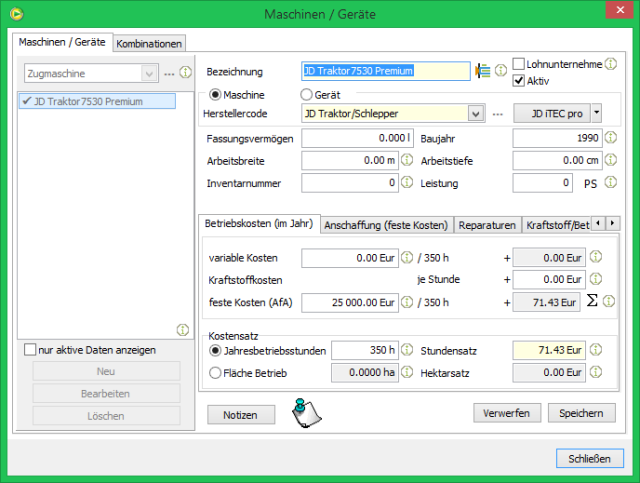Viewport: 640px width, 483px height.
Task: Enable the Lohnunternehmen checkbox
Action: click(519, 64)
